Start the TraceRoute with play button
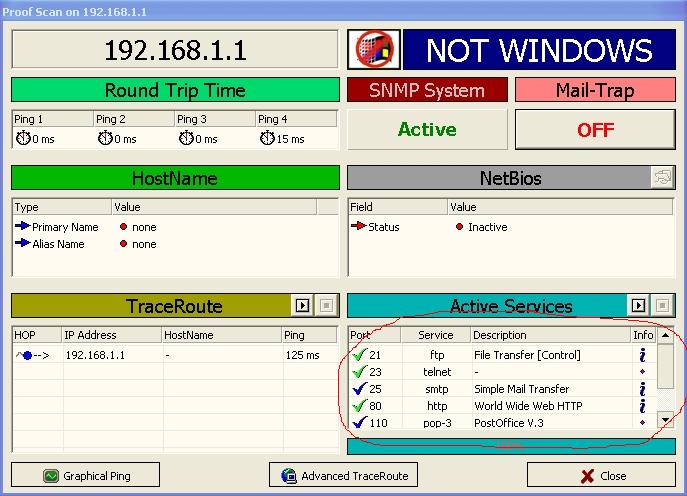Image resolution: width=687 pixels, height=496 pixels. [x=302, y=305]
